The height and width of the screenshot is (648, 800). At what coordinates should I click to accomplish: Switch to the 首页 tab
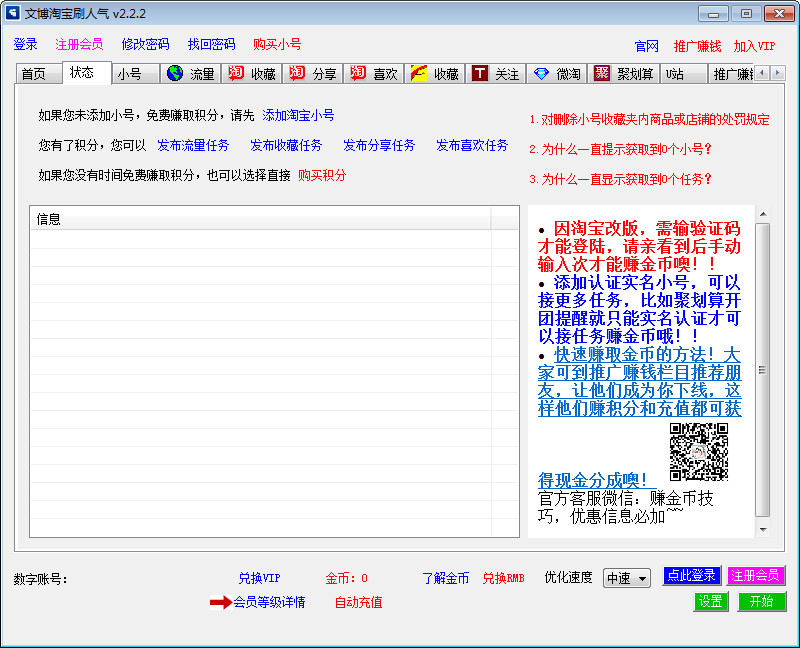(39, 74)
